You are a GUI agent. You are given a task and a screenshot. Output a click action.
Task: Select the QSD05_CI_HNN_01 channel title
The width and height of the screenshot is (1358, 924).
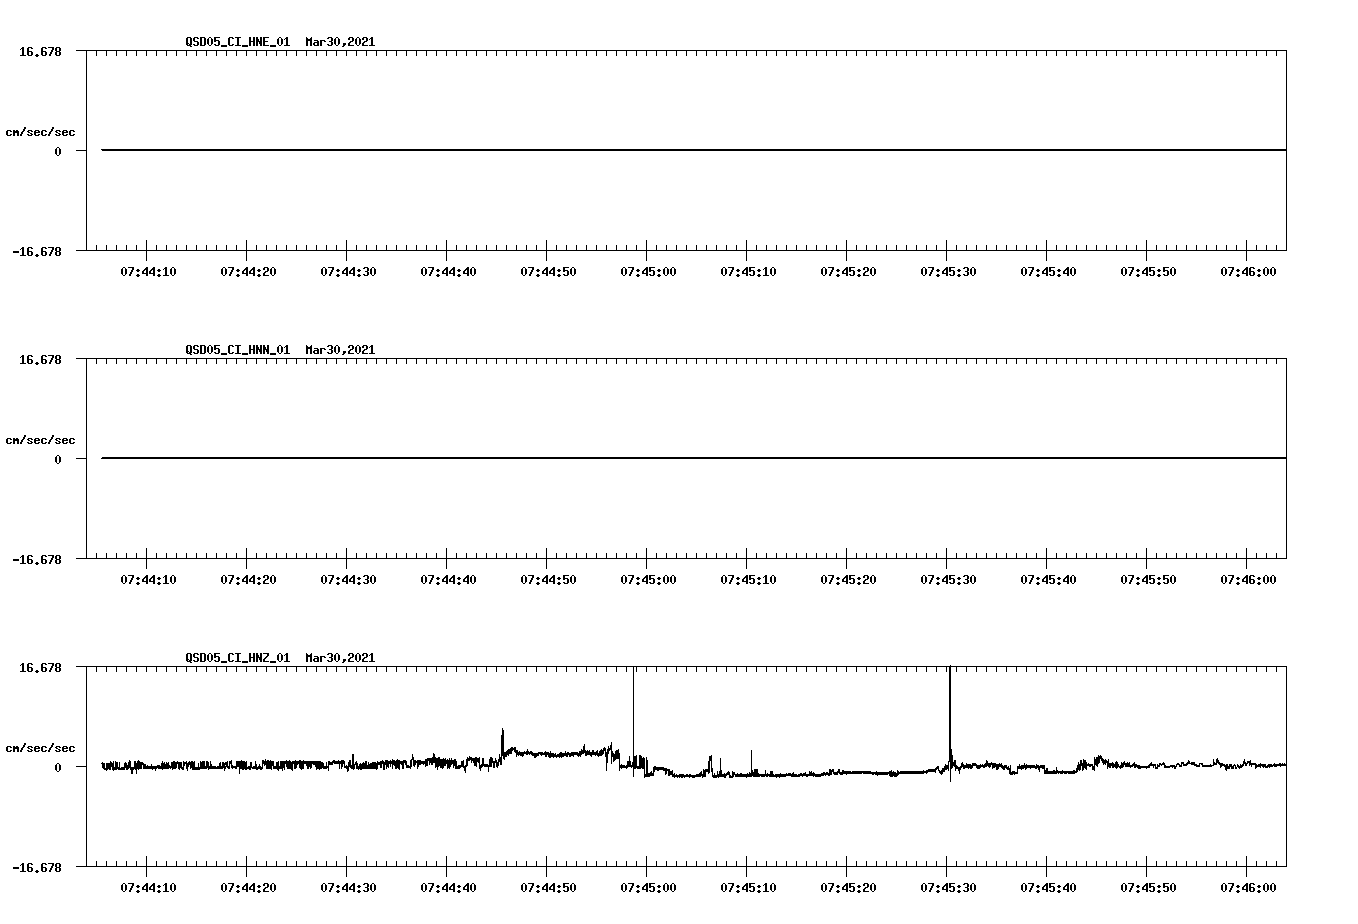(236, 350)
